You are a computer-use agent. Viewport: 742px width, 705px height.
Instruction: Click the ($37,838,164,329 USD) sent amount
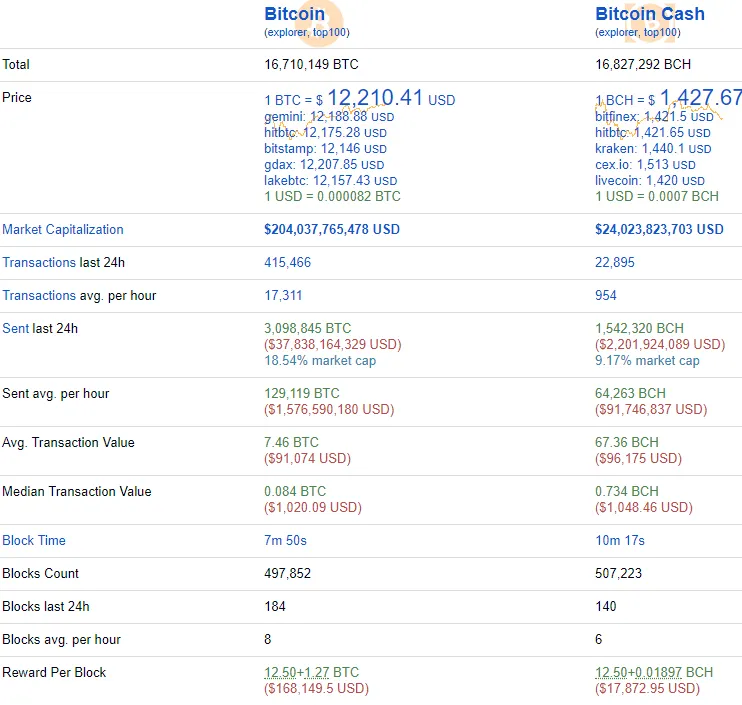point(333,344)
